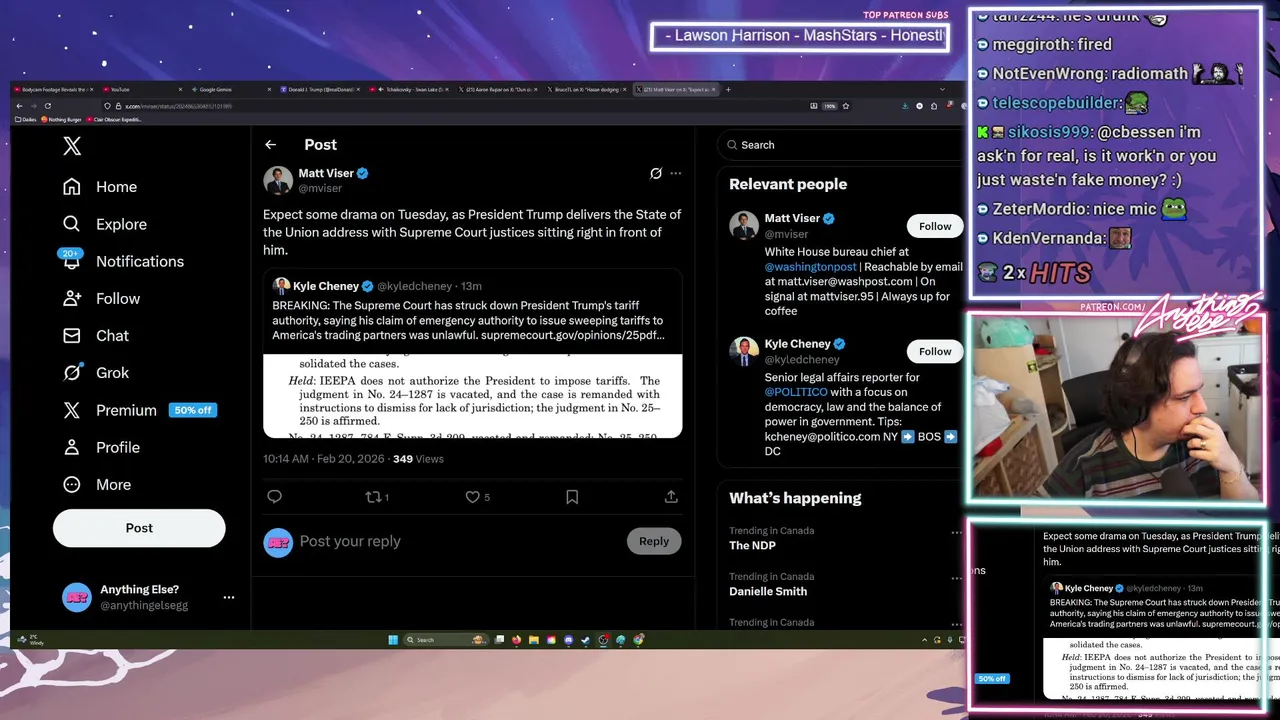Follow Matt Viser in Relevant people
This screenshot has height=720, width=1280.
935,226
